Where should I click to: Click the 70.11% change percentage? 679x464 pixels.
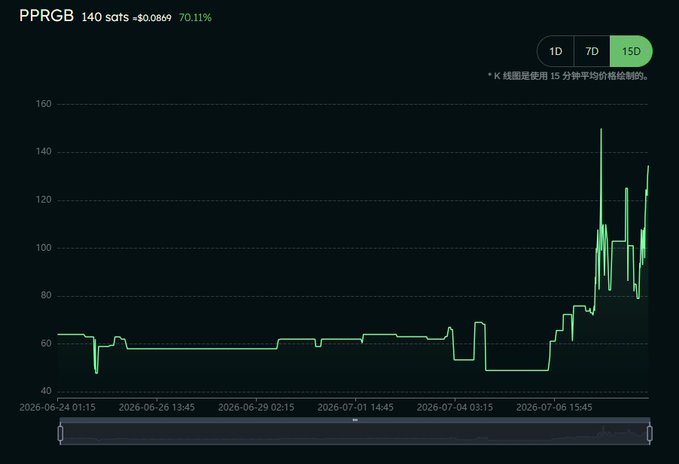195,18
